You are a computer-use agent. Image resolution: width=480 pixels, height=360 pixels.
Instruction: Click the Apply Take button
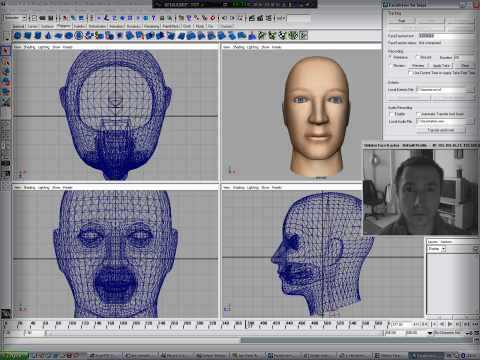coord(441,66)
